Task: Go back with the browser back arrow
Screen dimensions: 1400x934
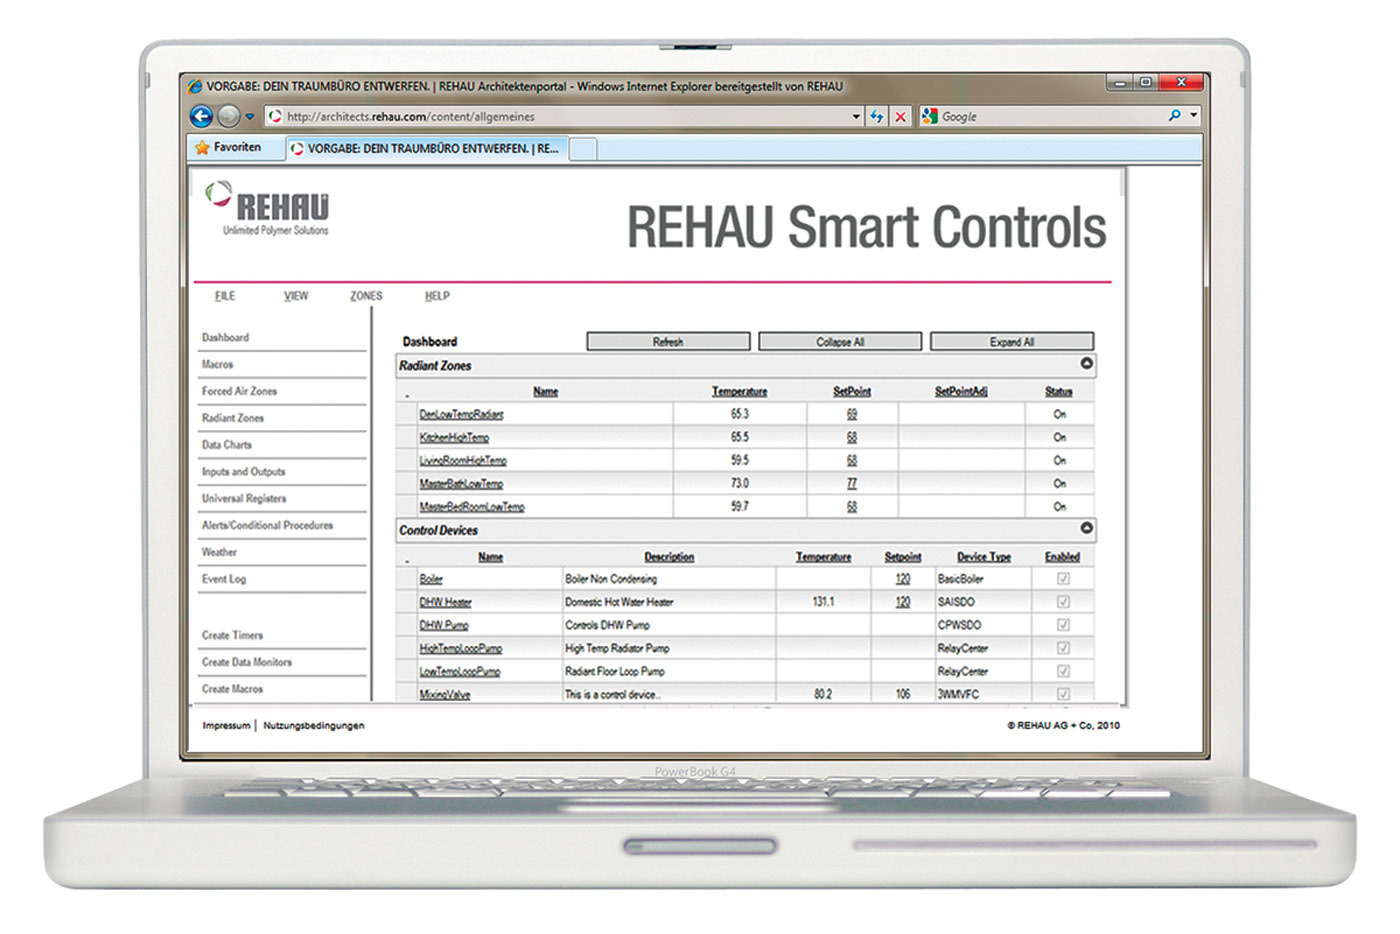Action: [201, 116]
